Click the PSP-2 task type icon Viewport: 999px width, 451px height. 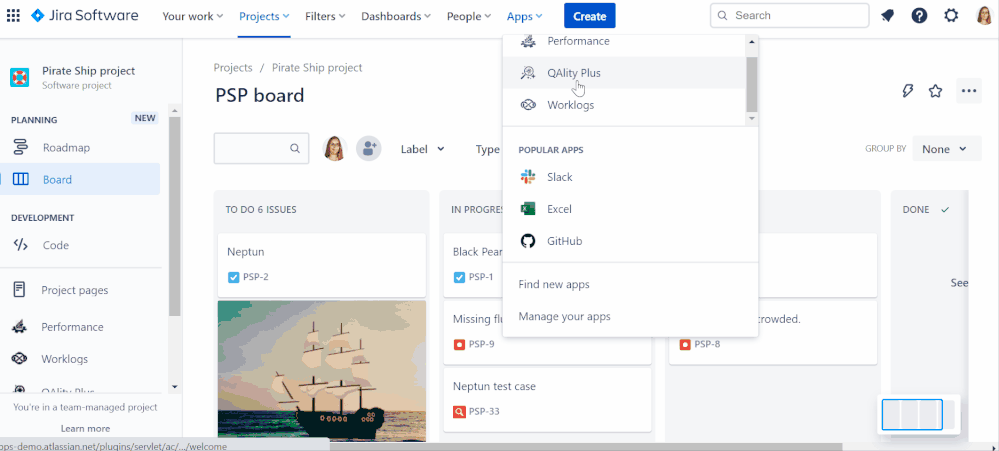click(233, 277)
